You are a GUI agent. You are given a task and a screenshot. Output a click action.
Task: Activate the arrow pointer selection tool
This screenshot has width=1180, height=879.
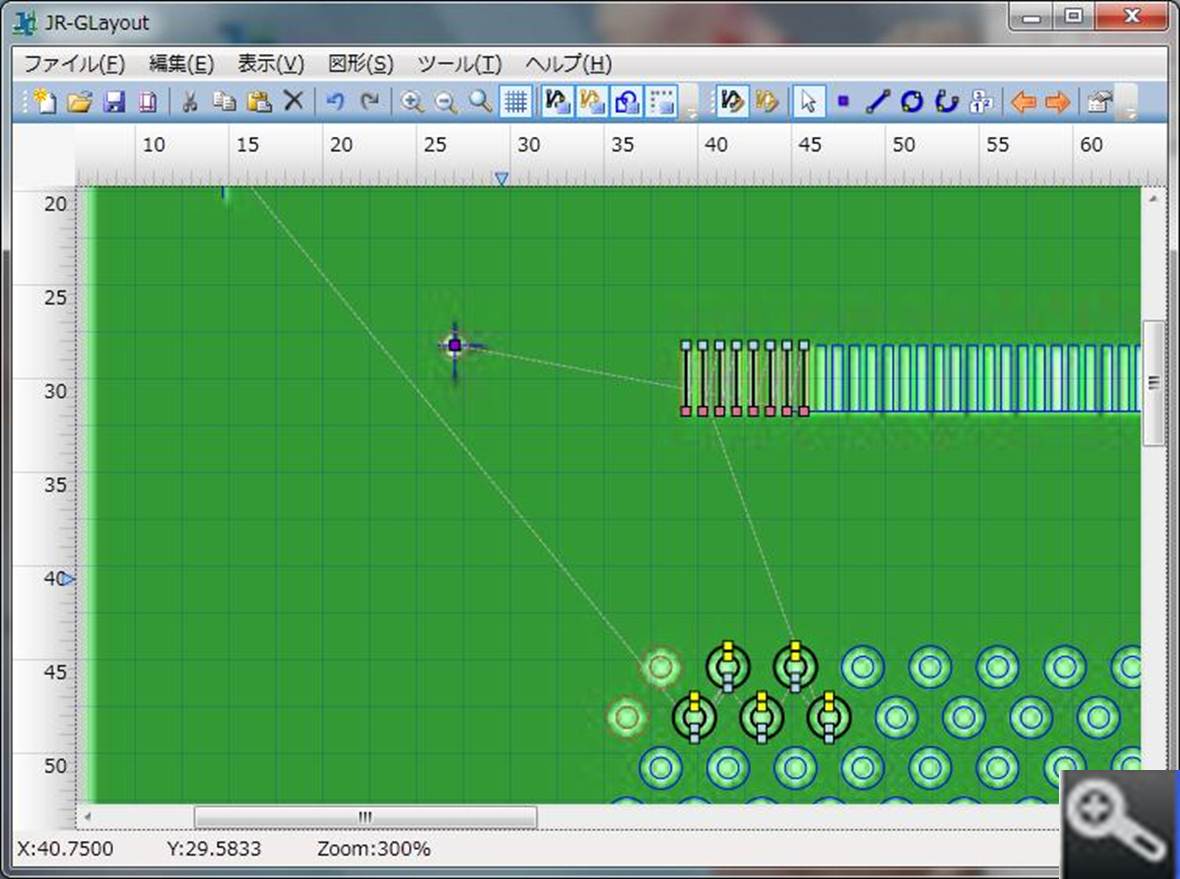click(x=808, y=101)
